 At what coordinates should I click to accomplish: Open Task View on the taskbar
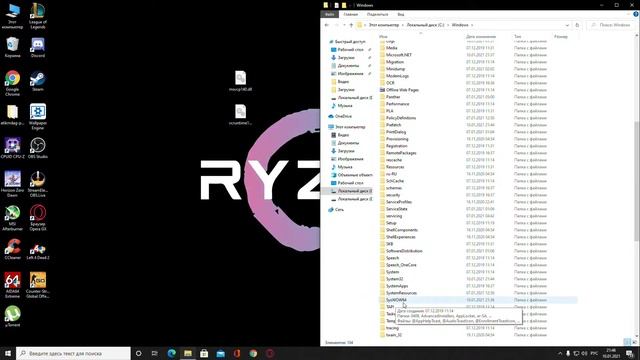155,353
